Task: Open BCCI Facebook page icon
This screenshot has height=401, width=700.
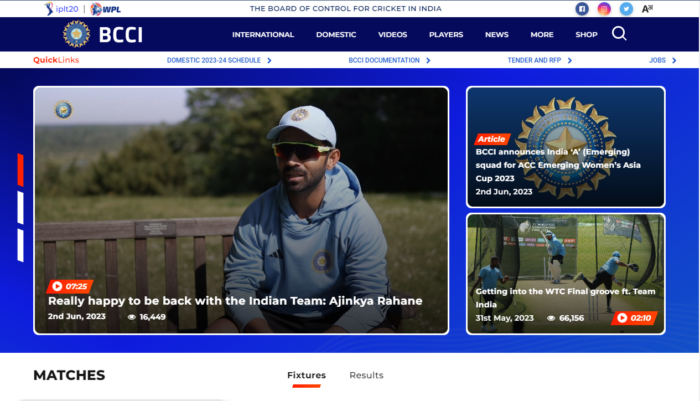Action: (582, 9)
